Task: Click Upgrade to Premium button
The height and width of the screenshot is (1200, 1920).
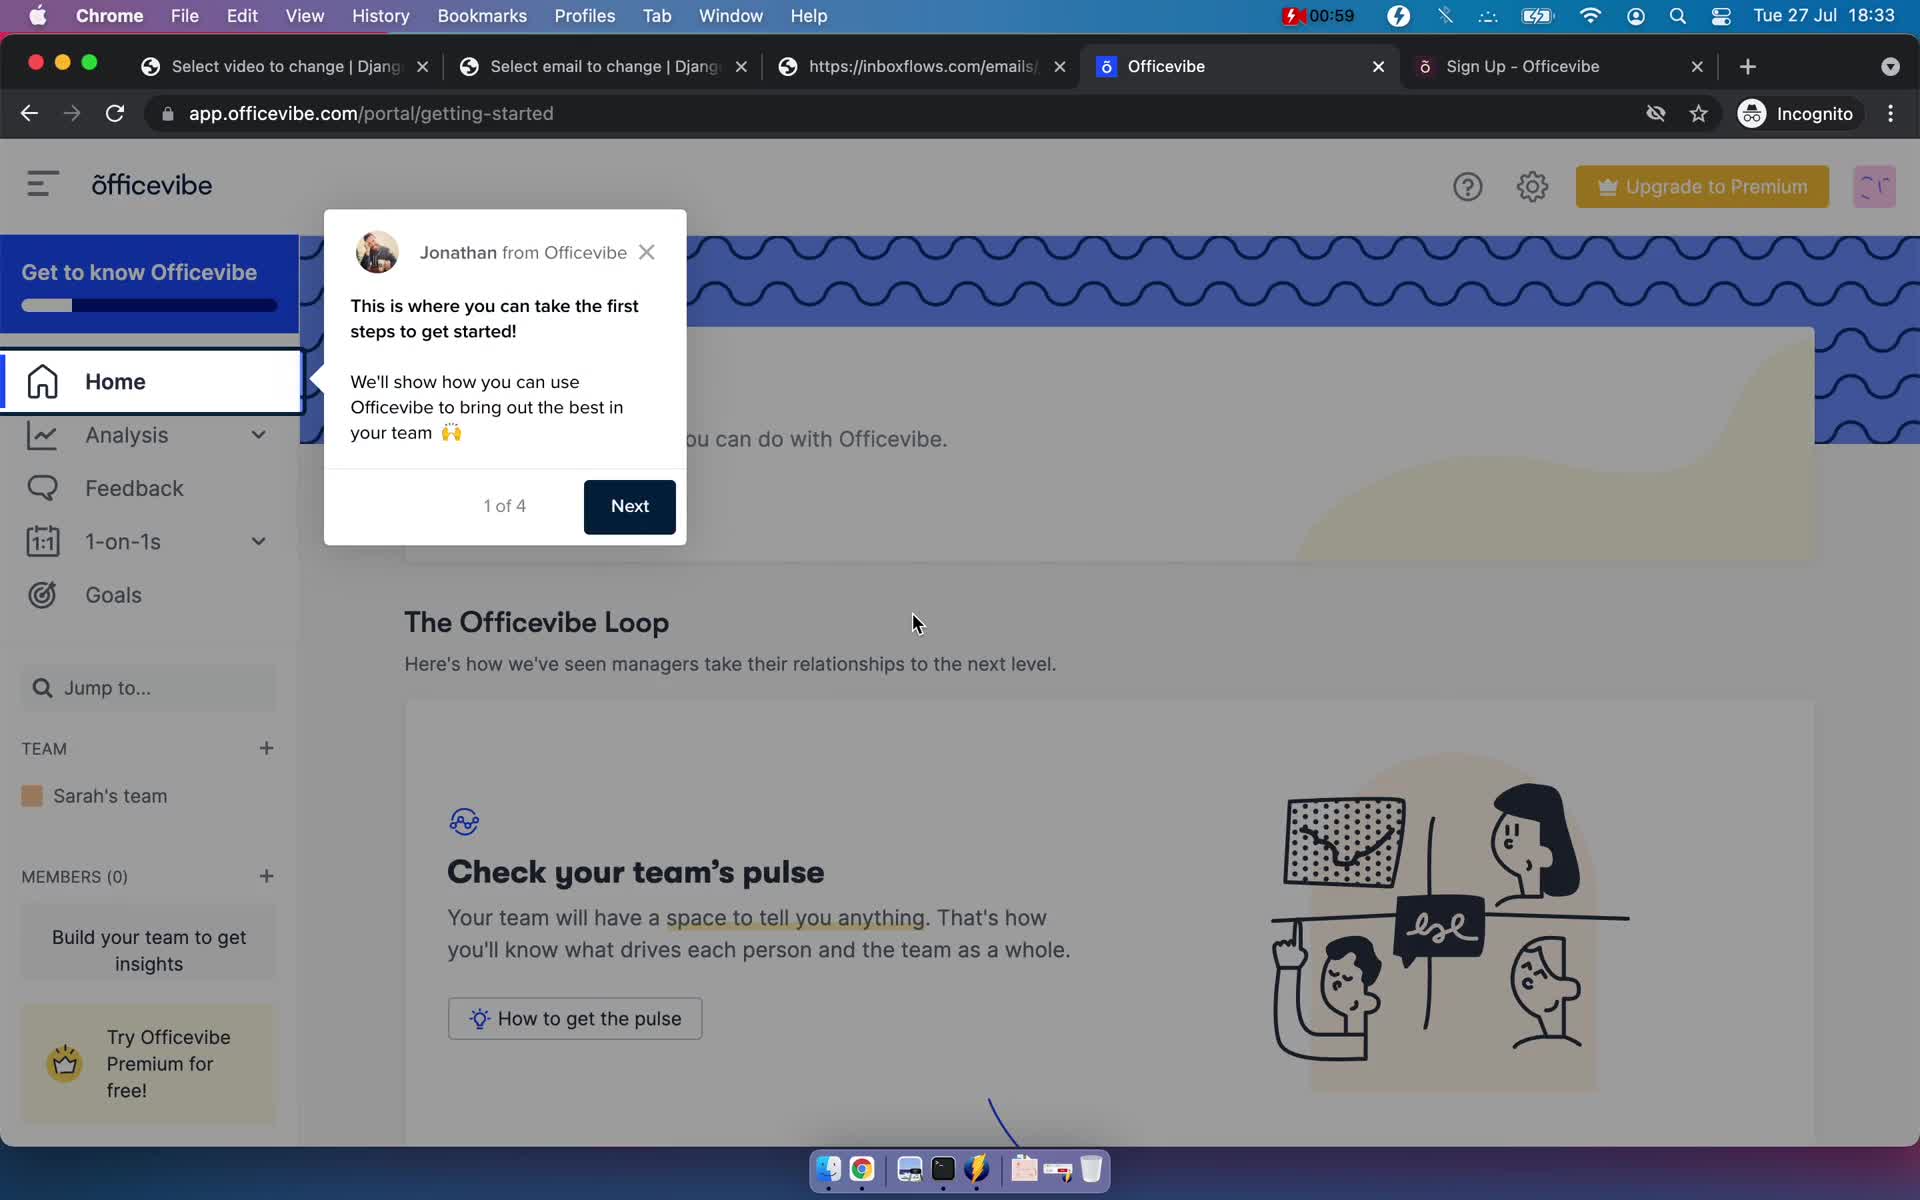Action: 1703,185
